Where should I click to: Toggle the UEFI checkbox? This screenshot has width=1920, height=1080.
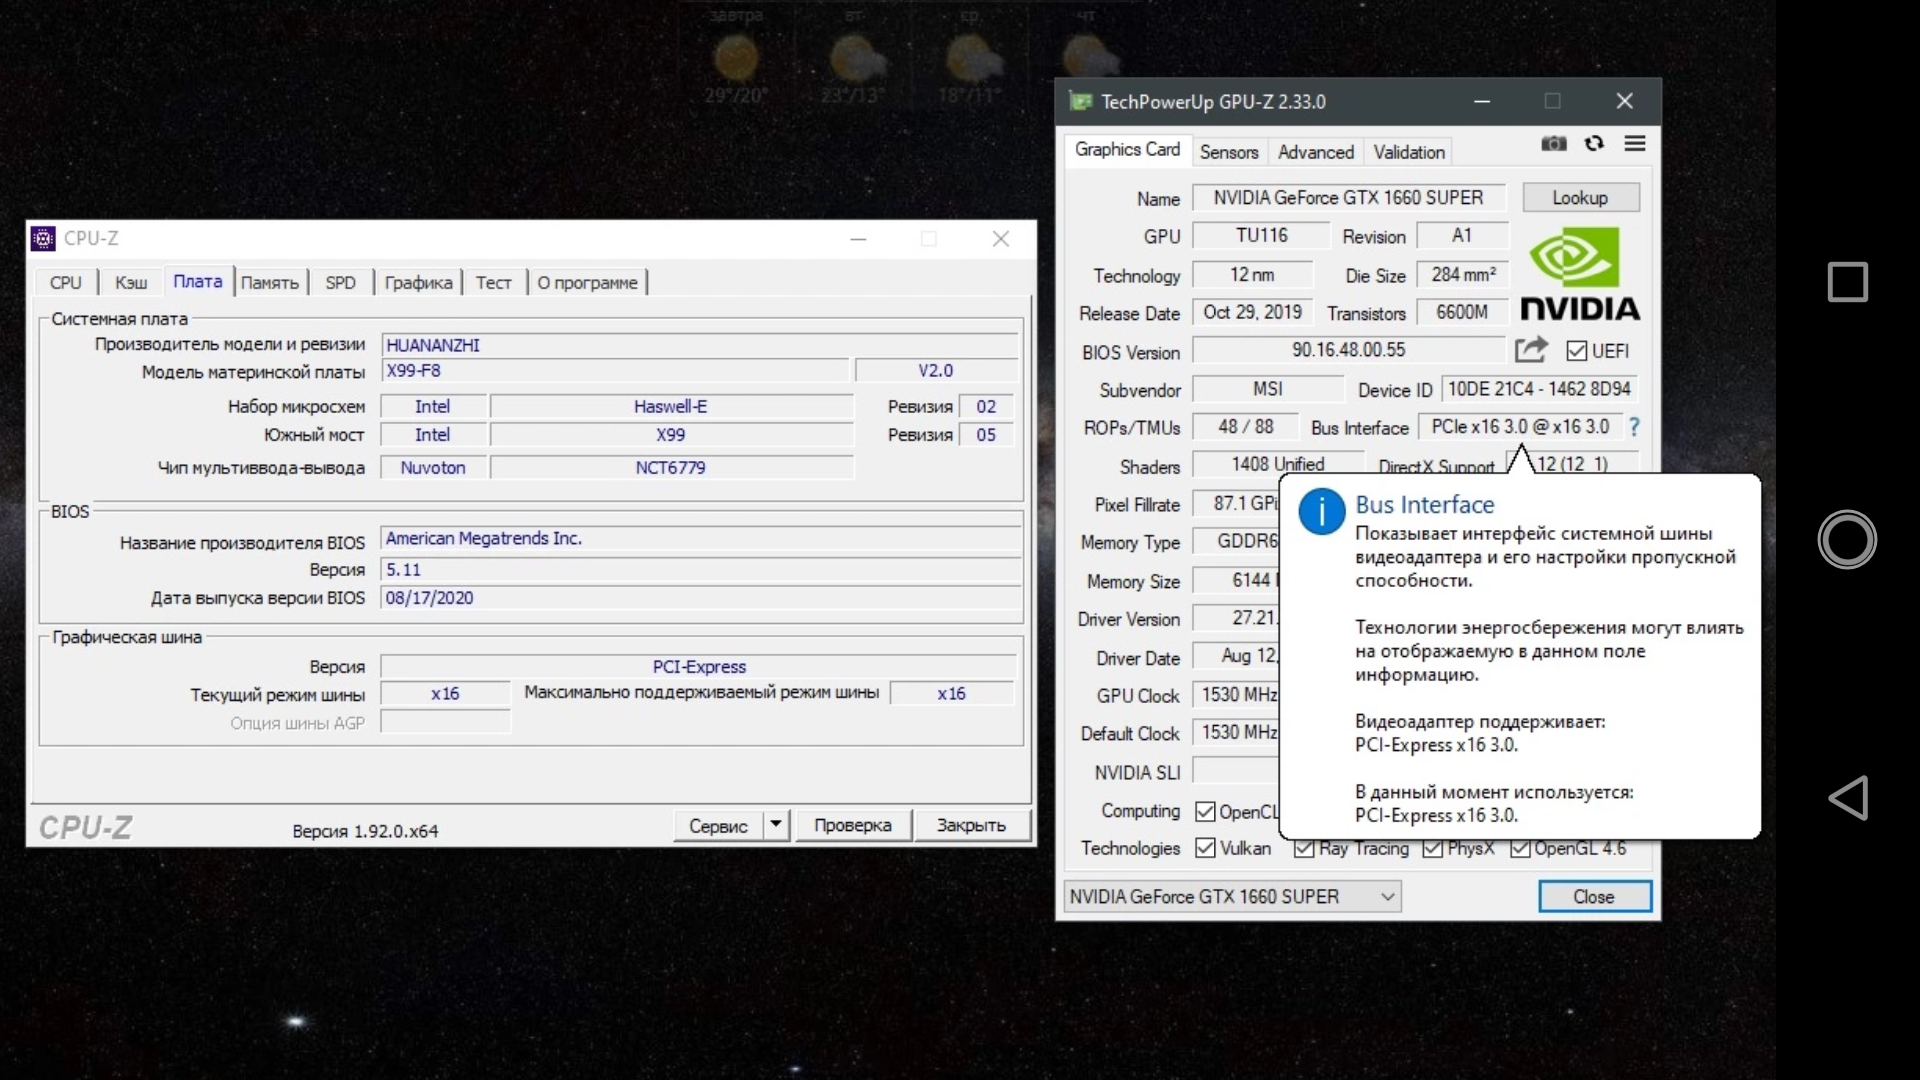(1577, 351)
